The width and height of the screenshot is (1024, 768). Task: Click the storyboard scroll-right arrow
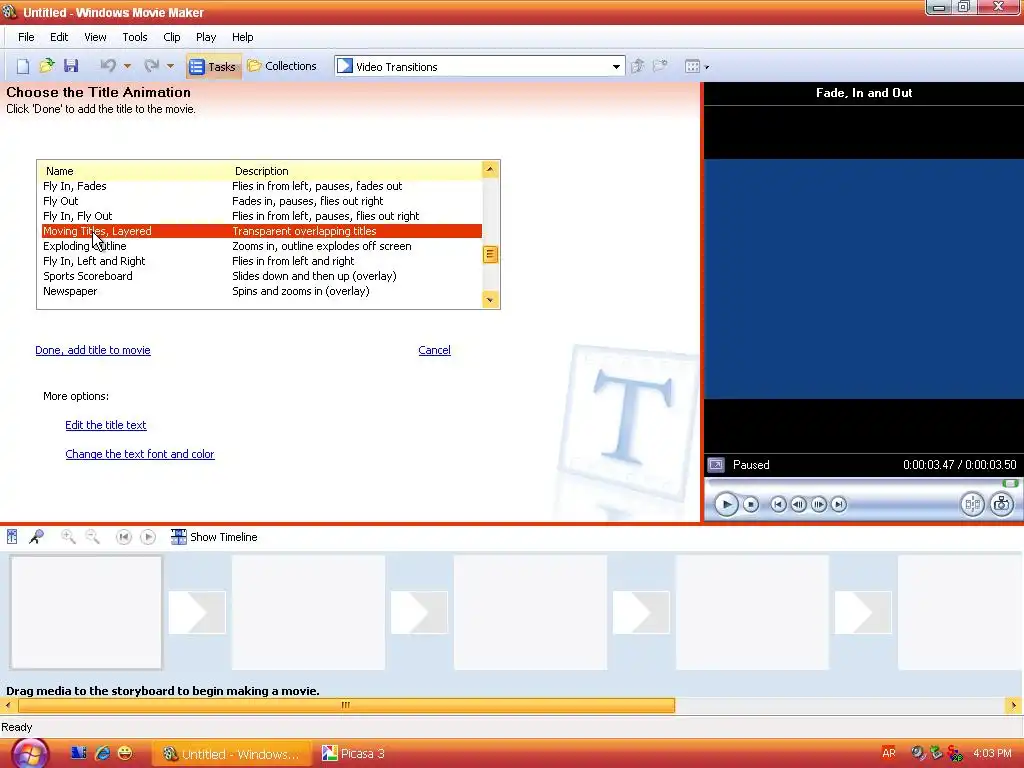1014,705
